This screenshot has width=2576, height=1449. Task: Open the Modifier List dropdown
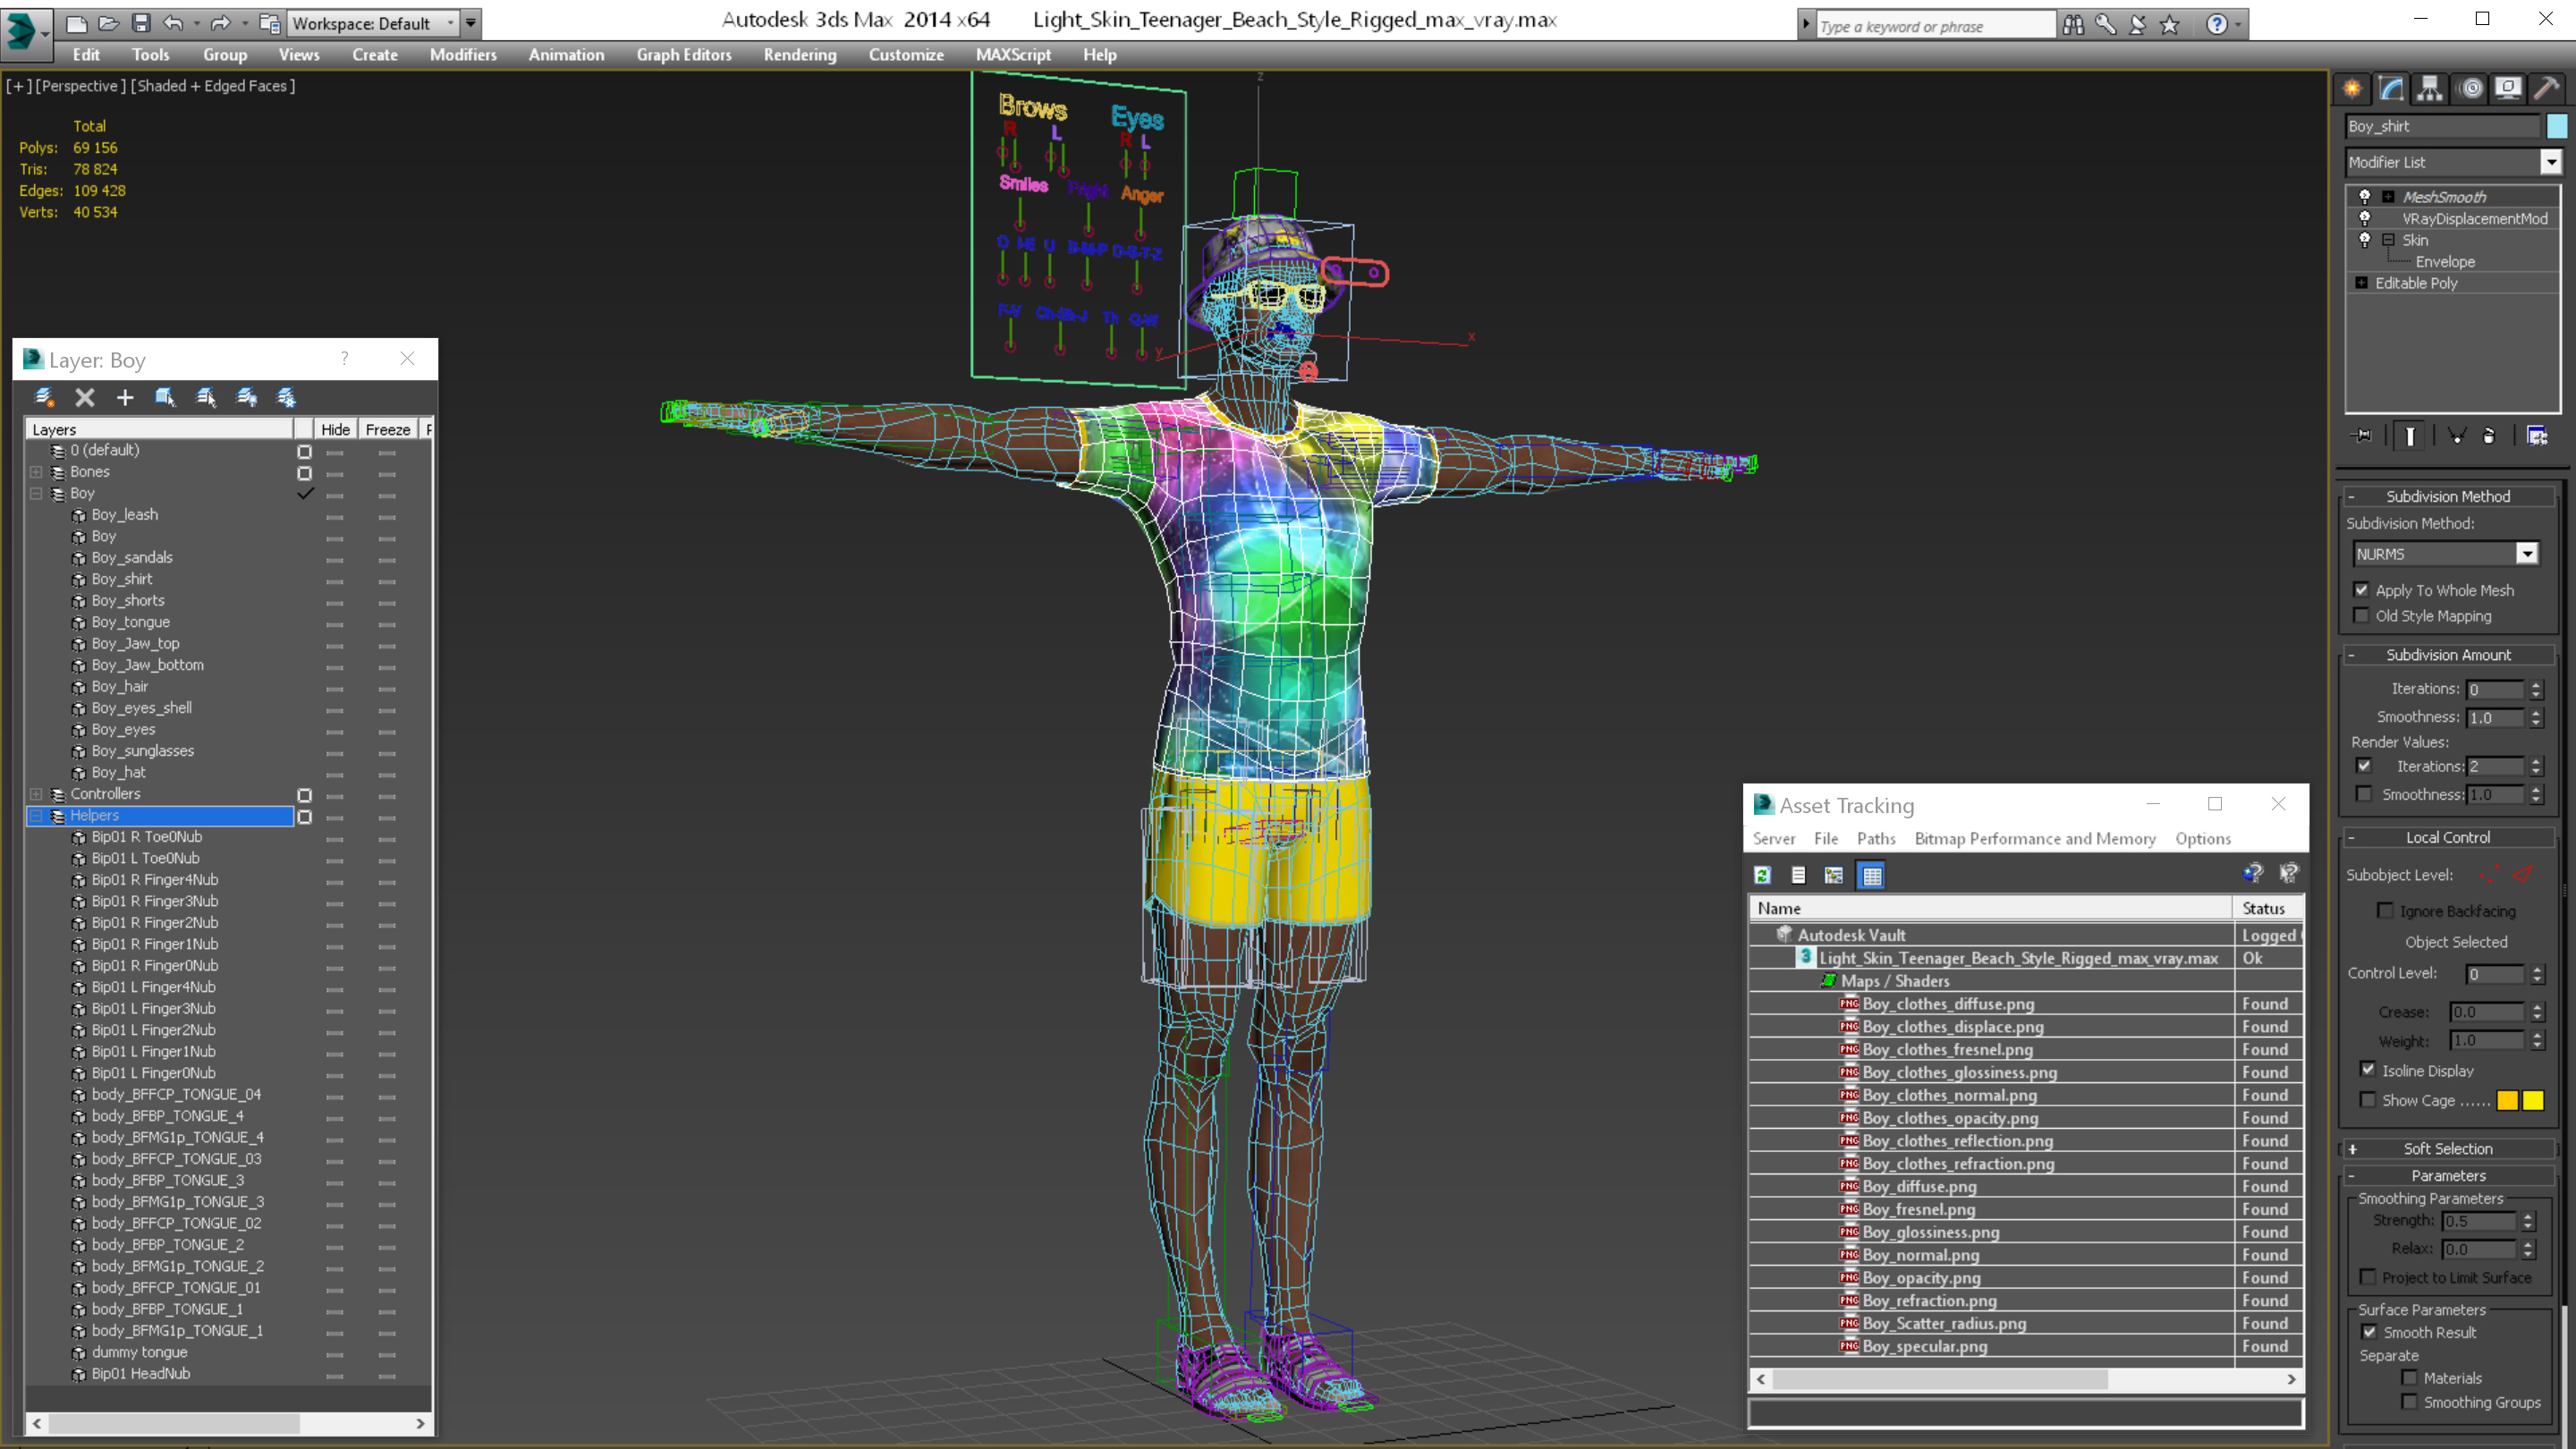[x=2551, y=162]
